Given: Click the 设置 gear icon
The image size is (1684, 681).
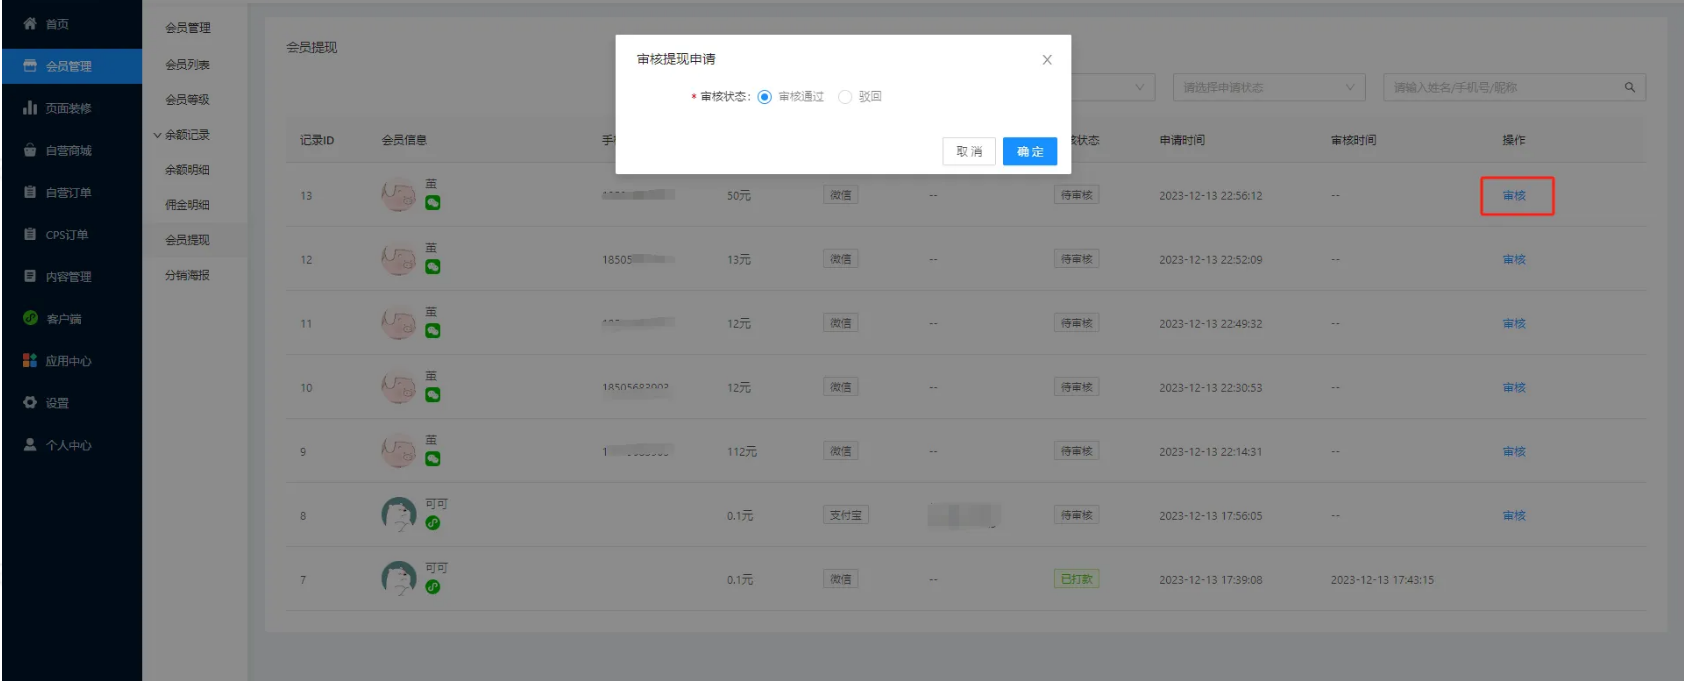Looking at the screenshot, I should pyautogui.click(x=30, y=402).
